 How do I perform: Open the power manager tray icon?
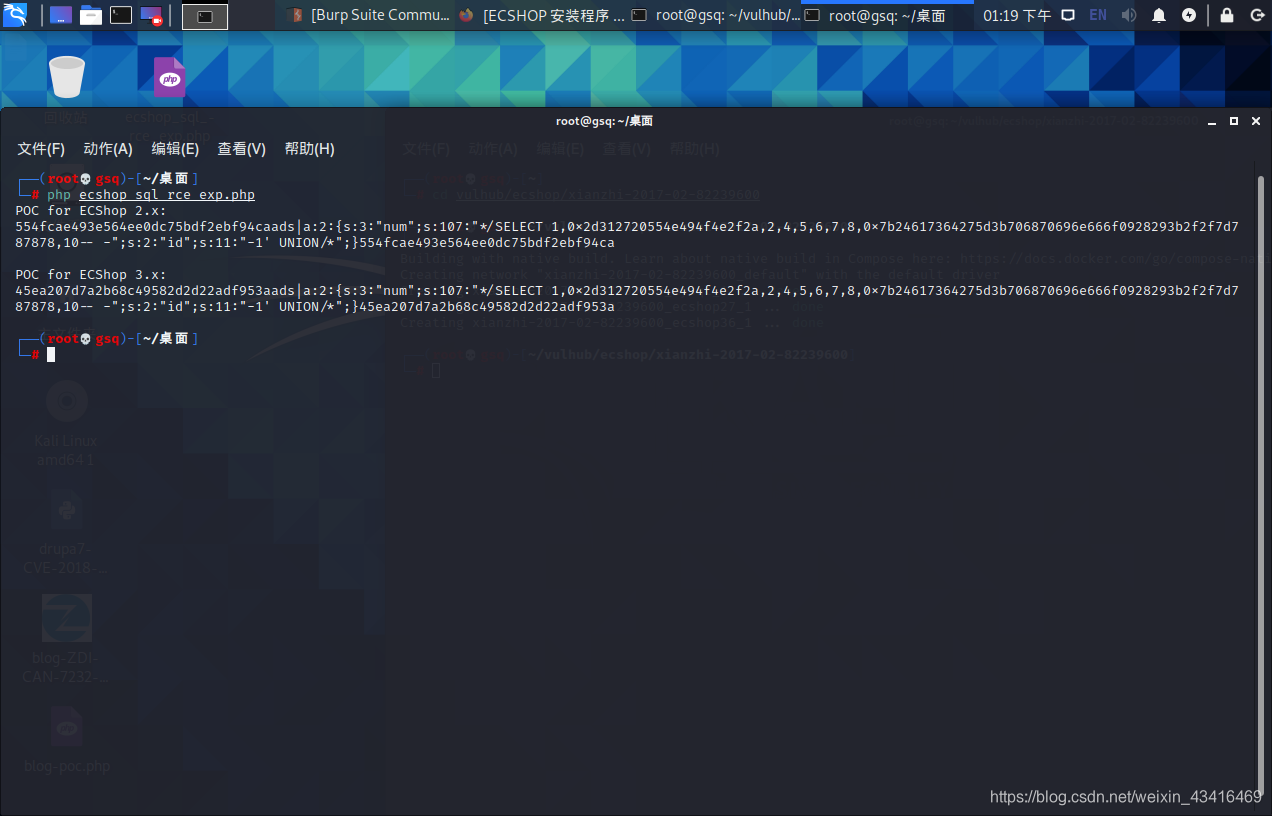[x=1189, y=15]
